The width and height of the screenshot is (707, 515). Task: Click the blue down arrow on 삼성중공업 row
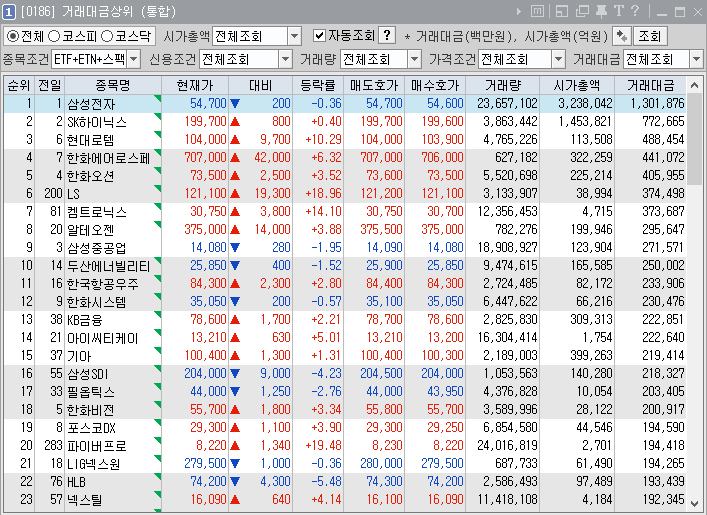tap(235, 248)
